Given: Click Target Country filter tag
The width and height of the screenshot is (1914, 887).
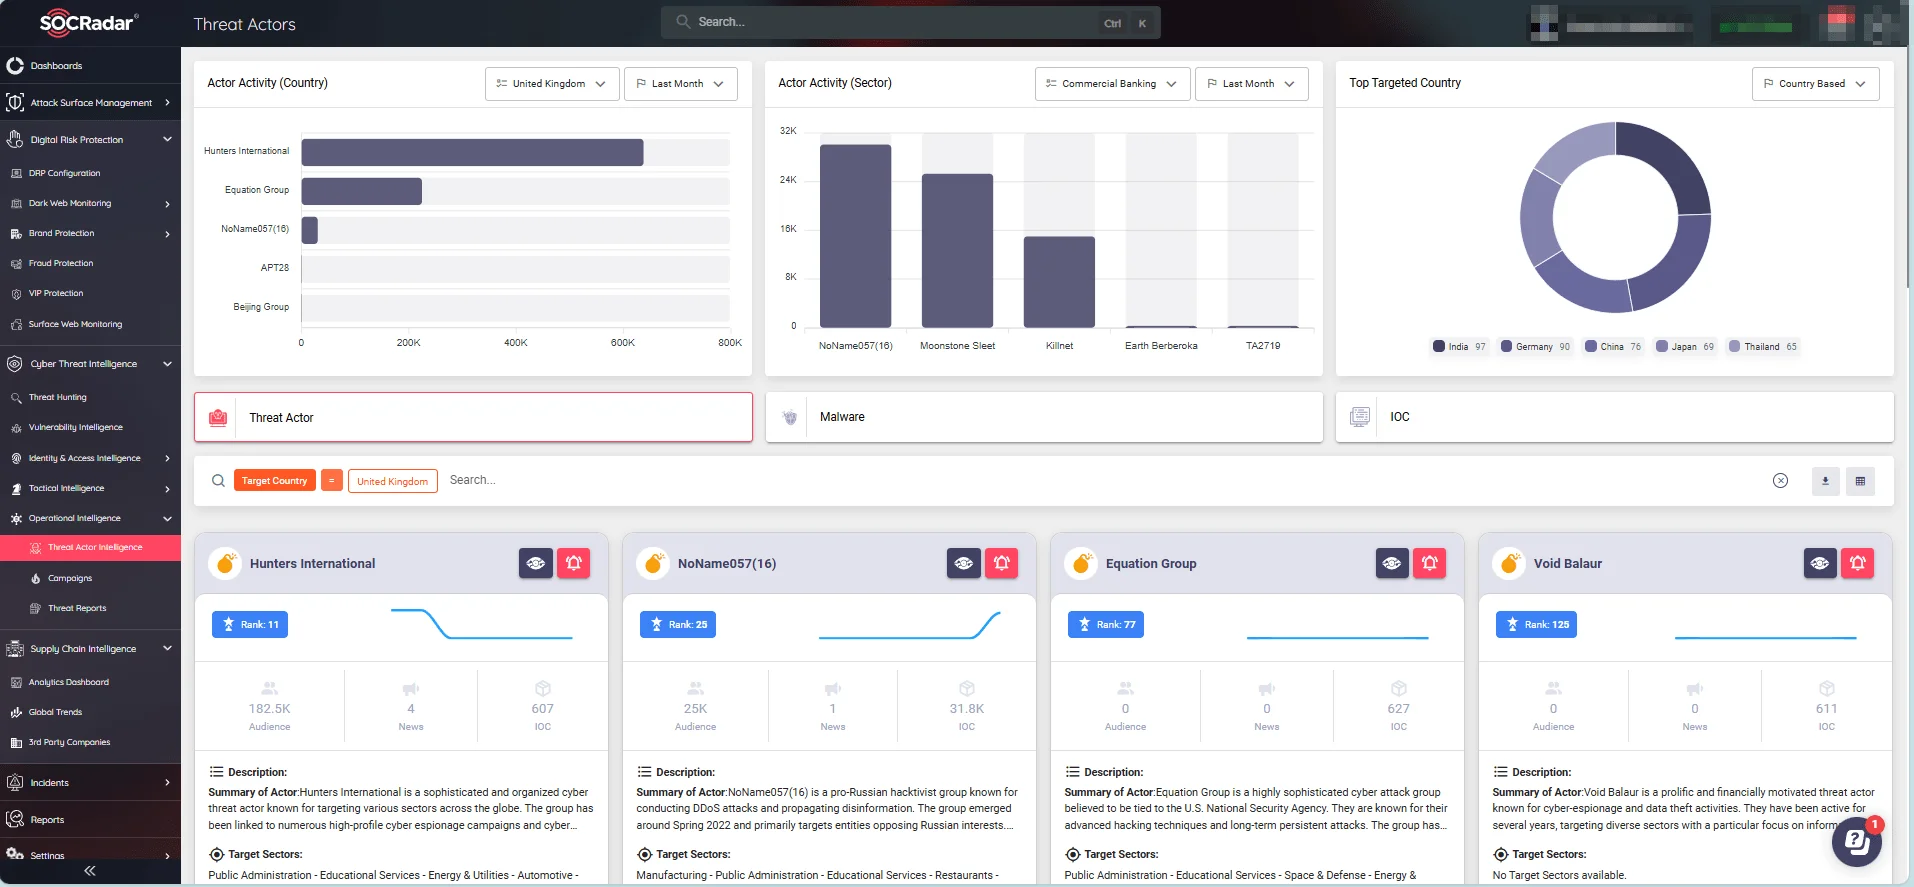Looking at the screenshot, I should point(275,481).
